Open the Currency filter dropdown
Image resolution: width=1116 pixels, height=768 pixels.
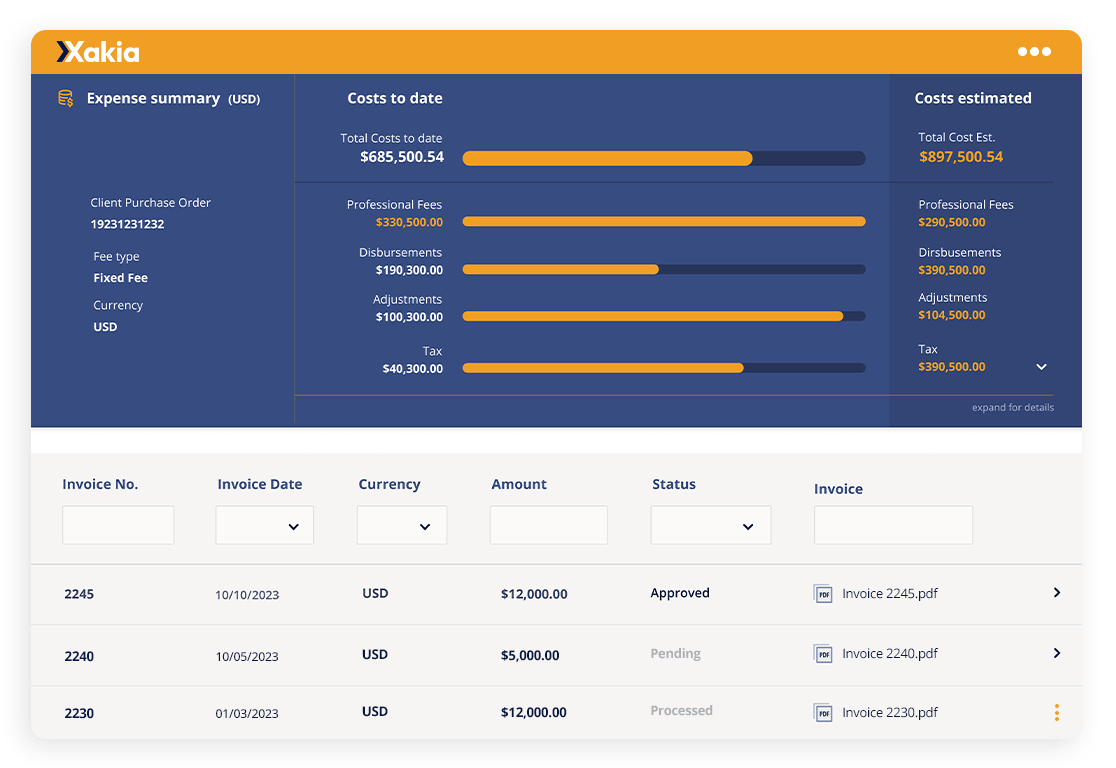(x=402, y=525)
